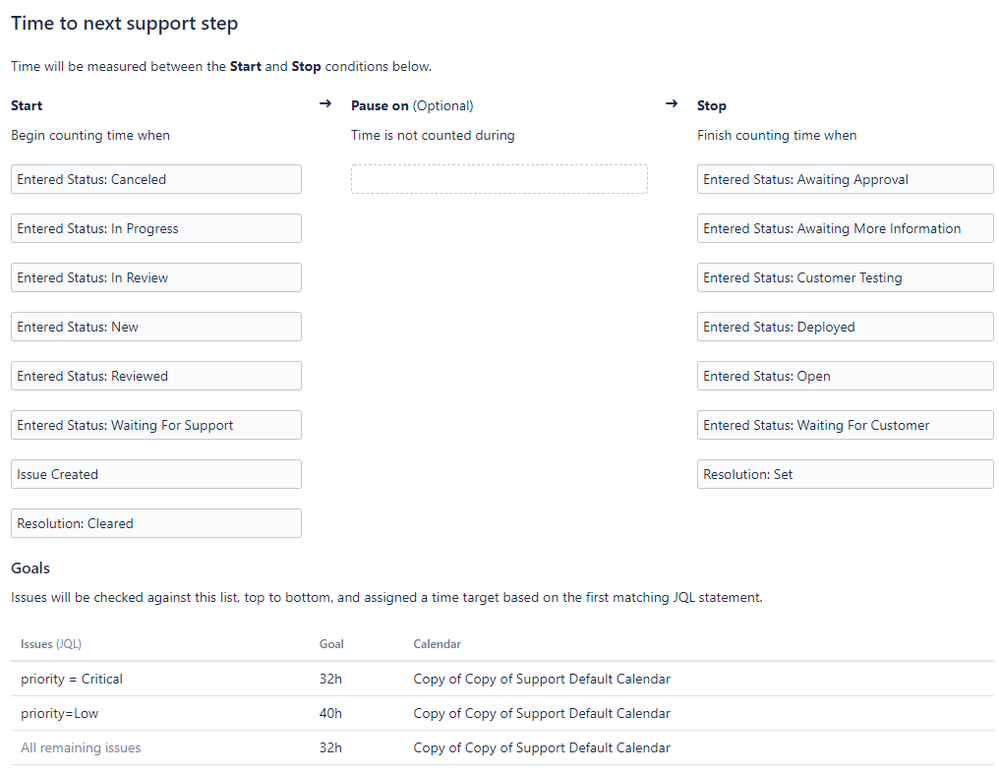The width and height of the screenshot is (999, 782).
Task: Click the Entered Status: In Review box
Action: tap(156, 277)
